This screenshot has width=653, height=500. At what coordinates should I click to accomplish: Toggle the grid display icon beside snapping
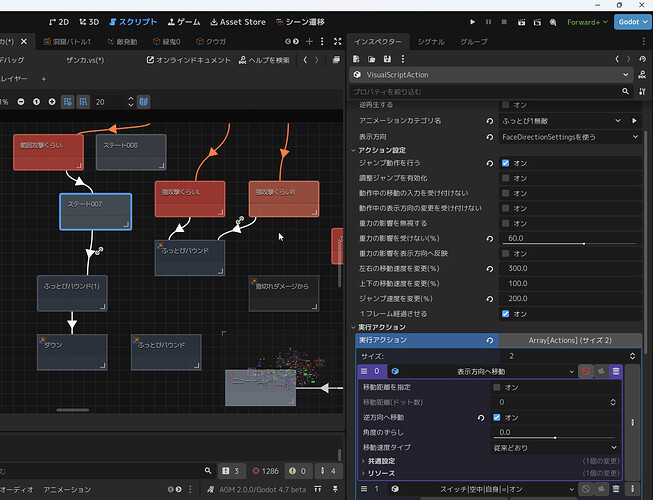83,102
